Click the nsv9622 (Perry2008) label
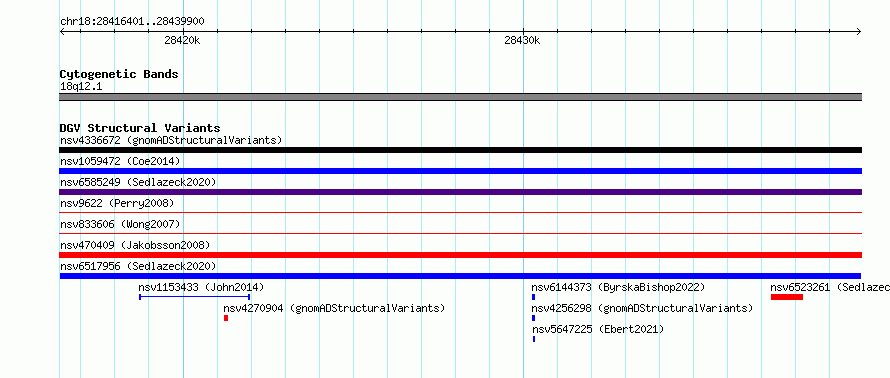Image resolution: width=890 pixels, height=378 pixels. (117, 203)
